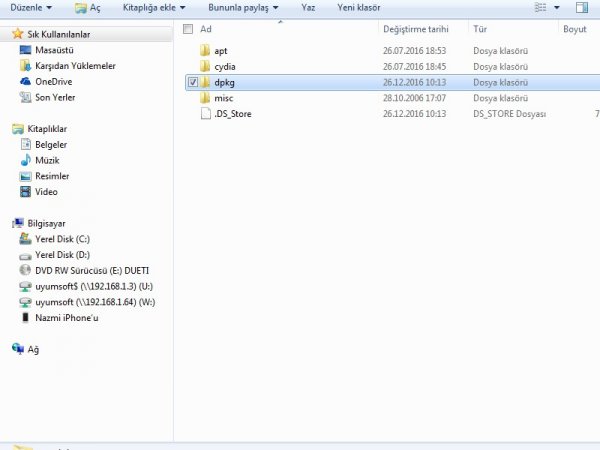Create a folder with Yeni klasör

(359, 7)
